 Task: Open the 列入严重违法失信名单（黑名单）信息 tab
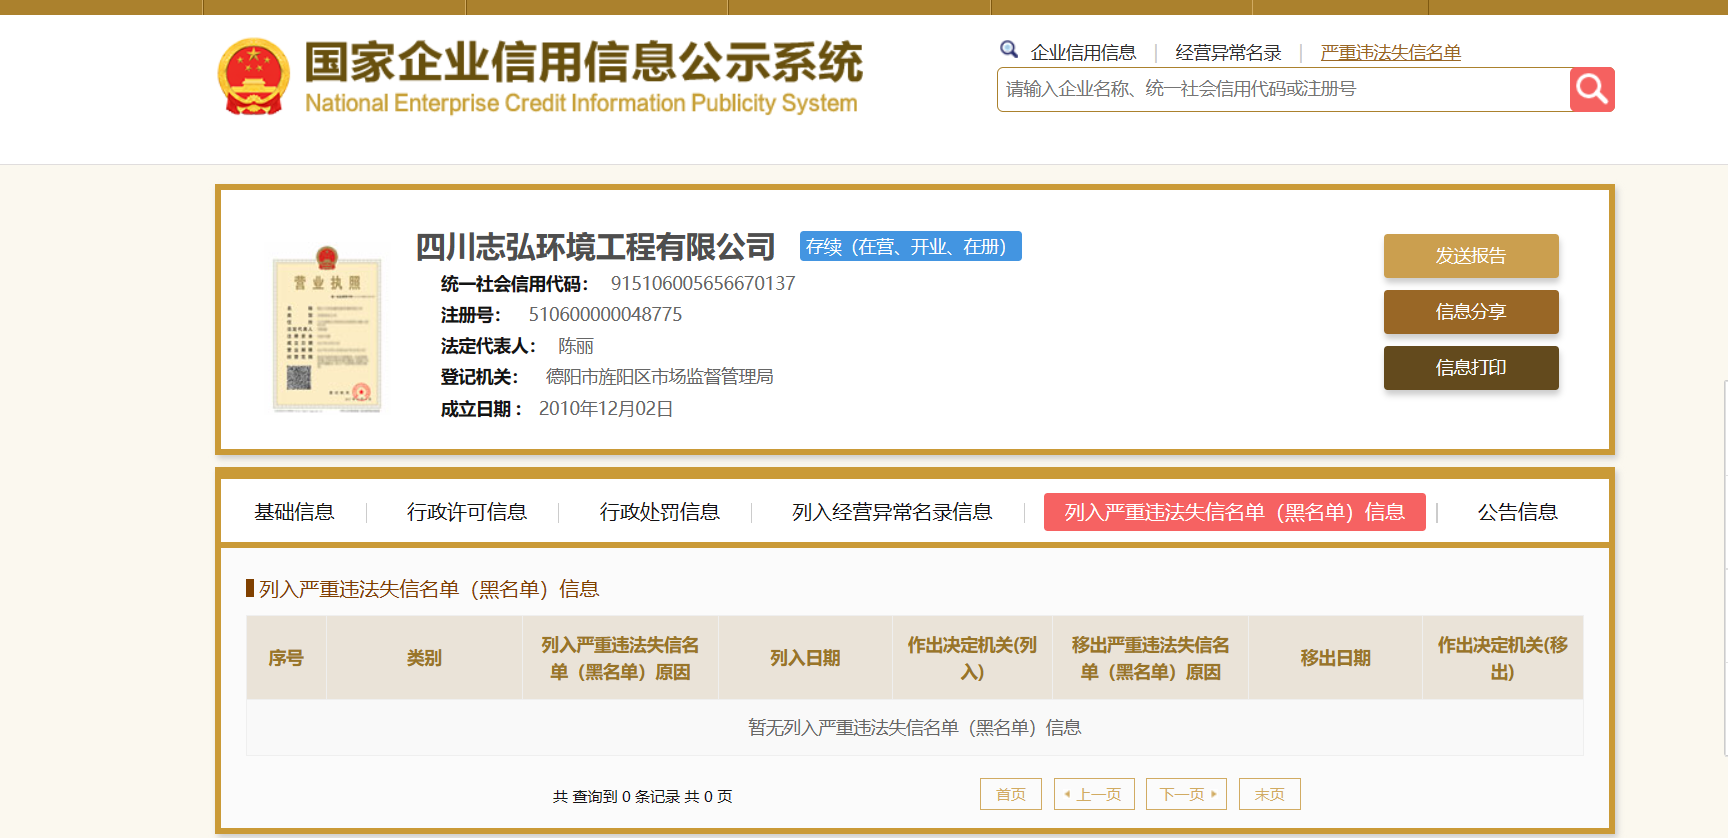pyautogui.click(x=1235, y=512)
